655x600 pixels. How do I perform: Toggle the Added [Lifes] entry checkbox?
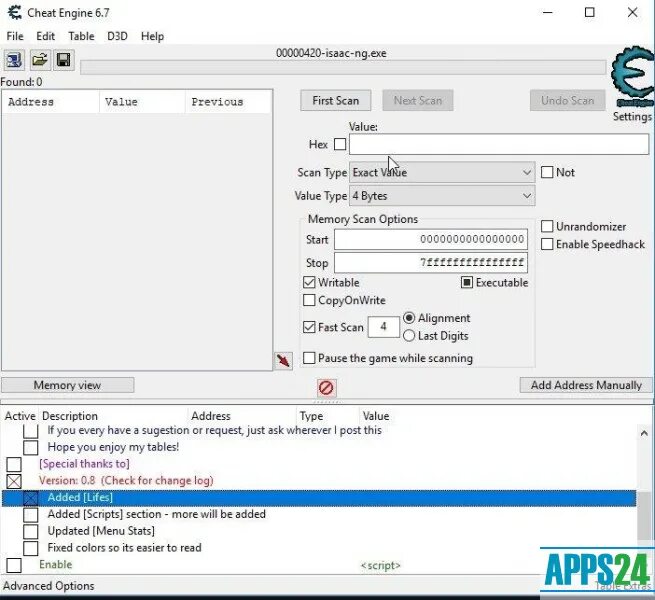click(30, 498)
